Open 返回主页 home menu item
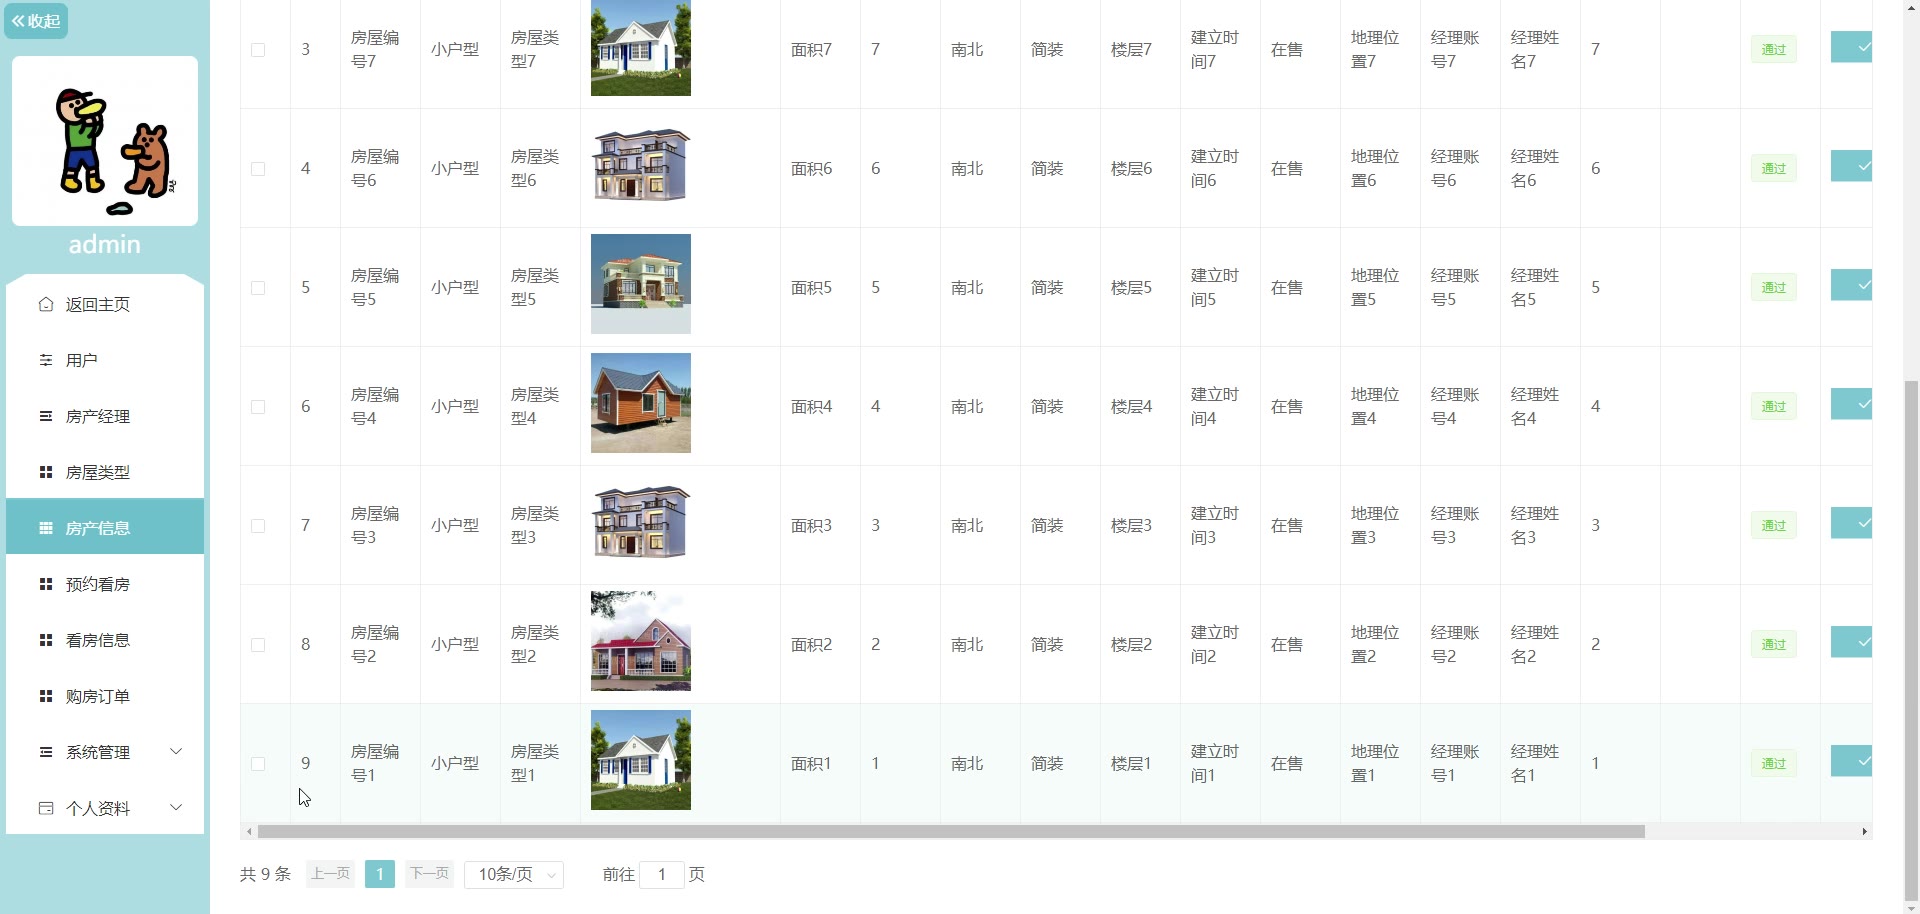The image size is (1920, 914). 105,304
